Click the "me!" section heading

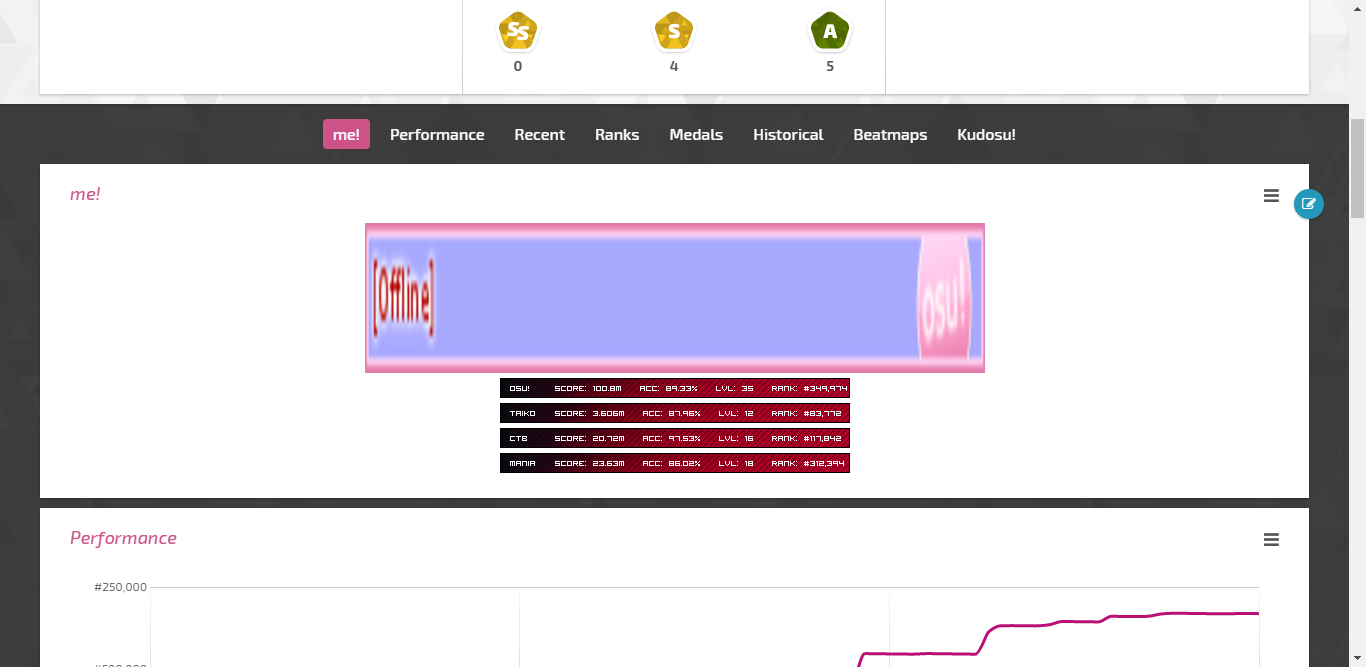[85, 194]
